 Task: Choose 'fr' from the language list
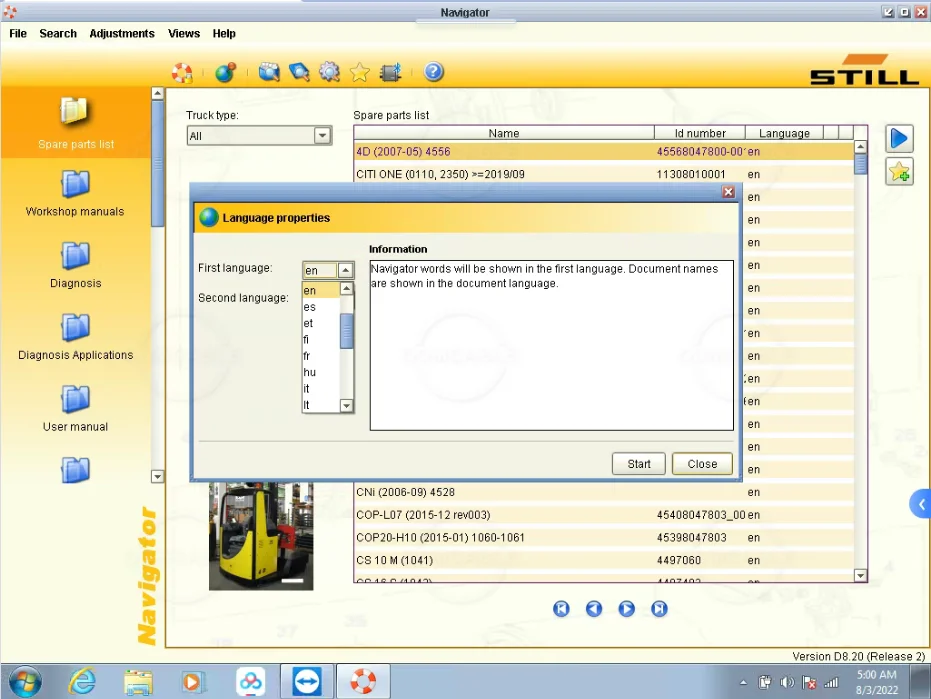(307, 356)
